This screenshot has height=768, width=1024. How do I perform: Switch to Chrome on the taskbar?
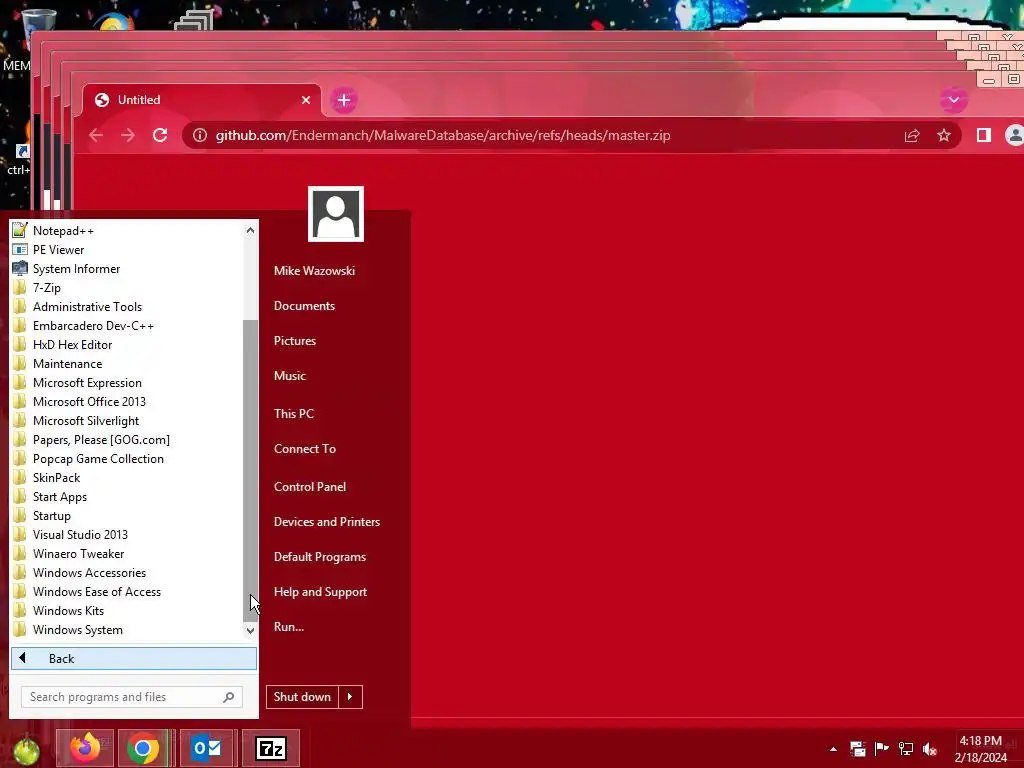coord(143,748)
